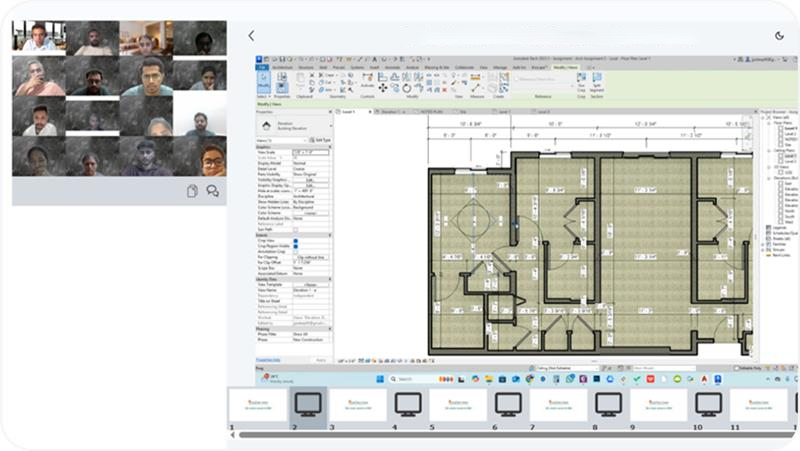
Task: Click the View Template None button
Action: click(x=311, y=285)
